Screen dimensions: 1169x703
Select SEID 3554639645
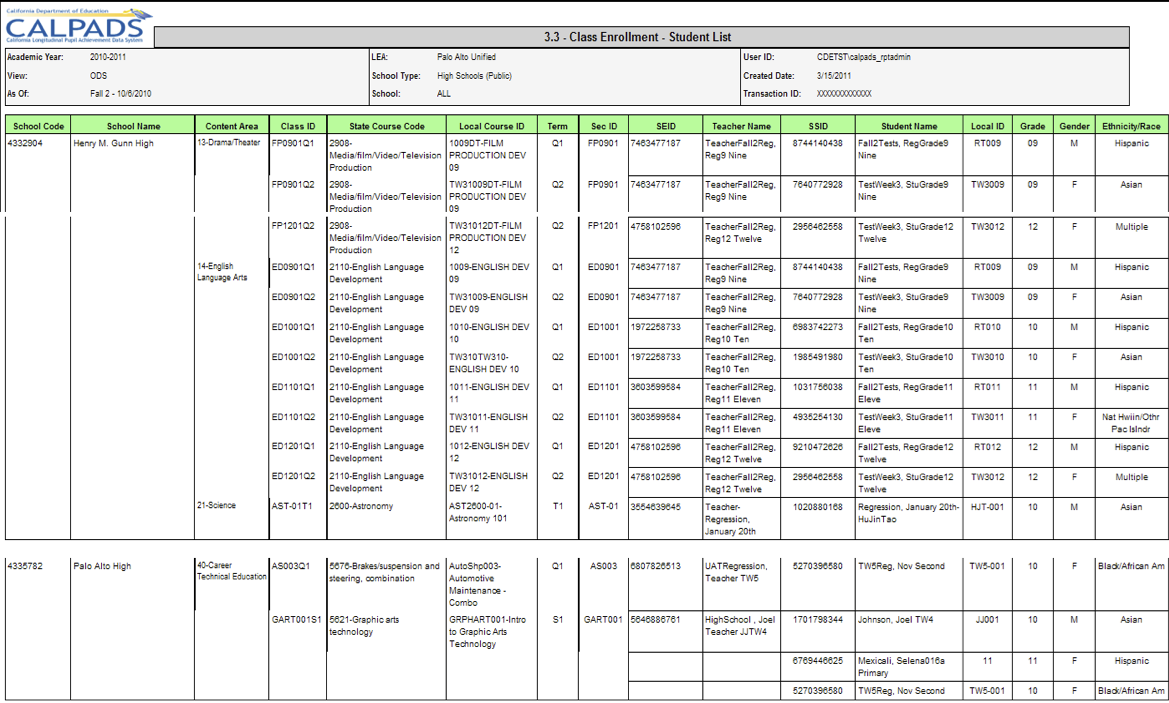(655, 506)
